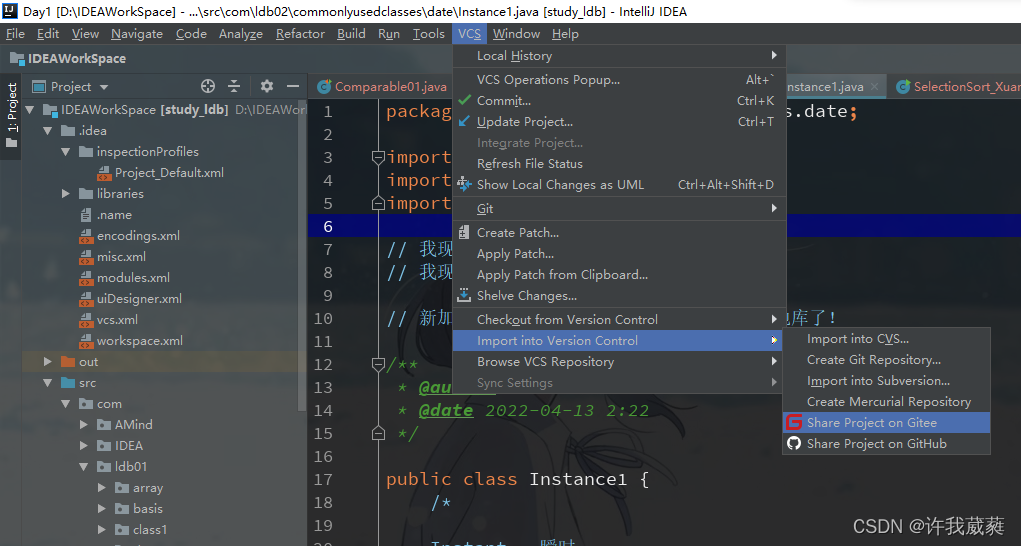Select modules.xml in project tree
The image size is (1021, 546).
pos(133,277)
